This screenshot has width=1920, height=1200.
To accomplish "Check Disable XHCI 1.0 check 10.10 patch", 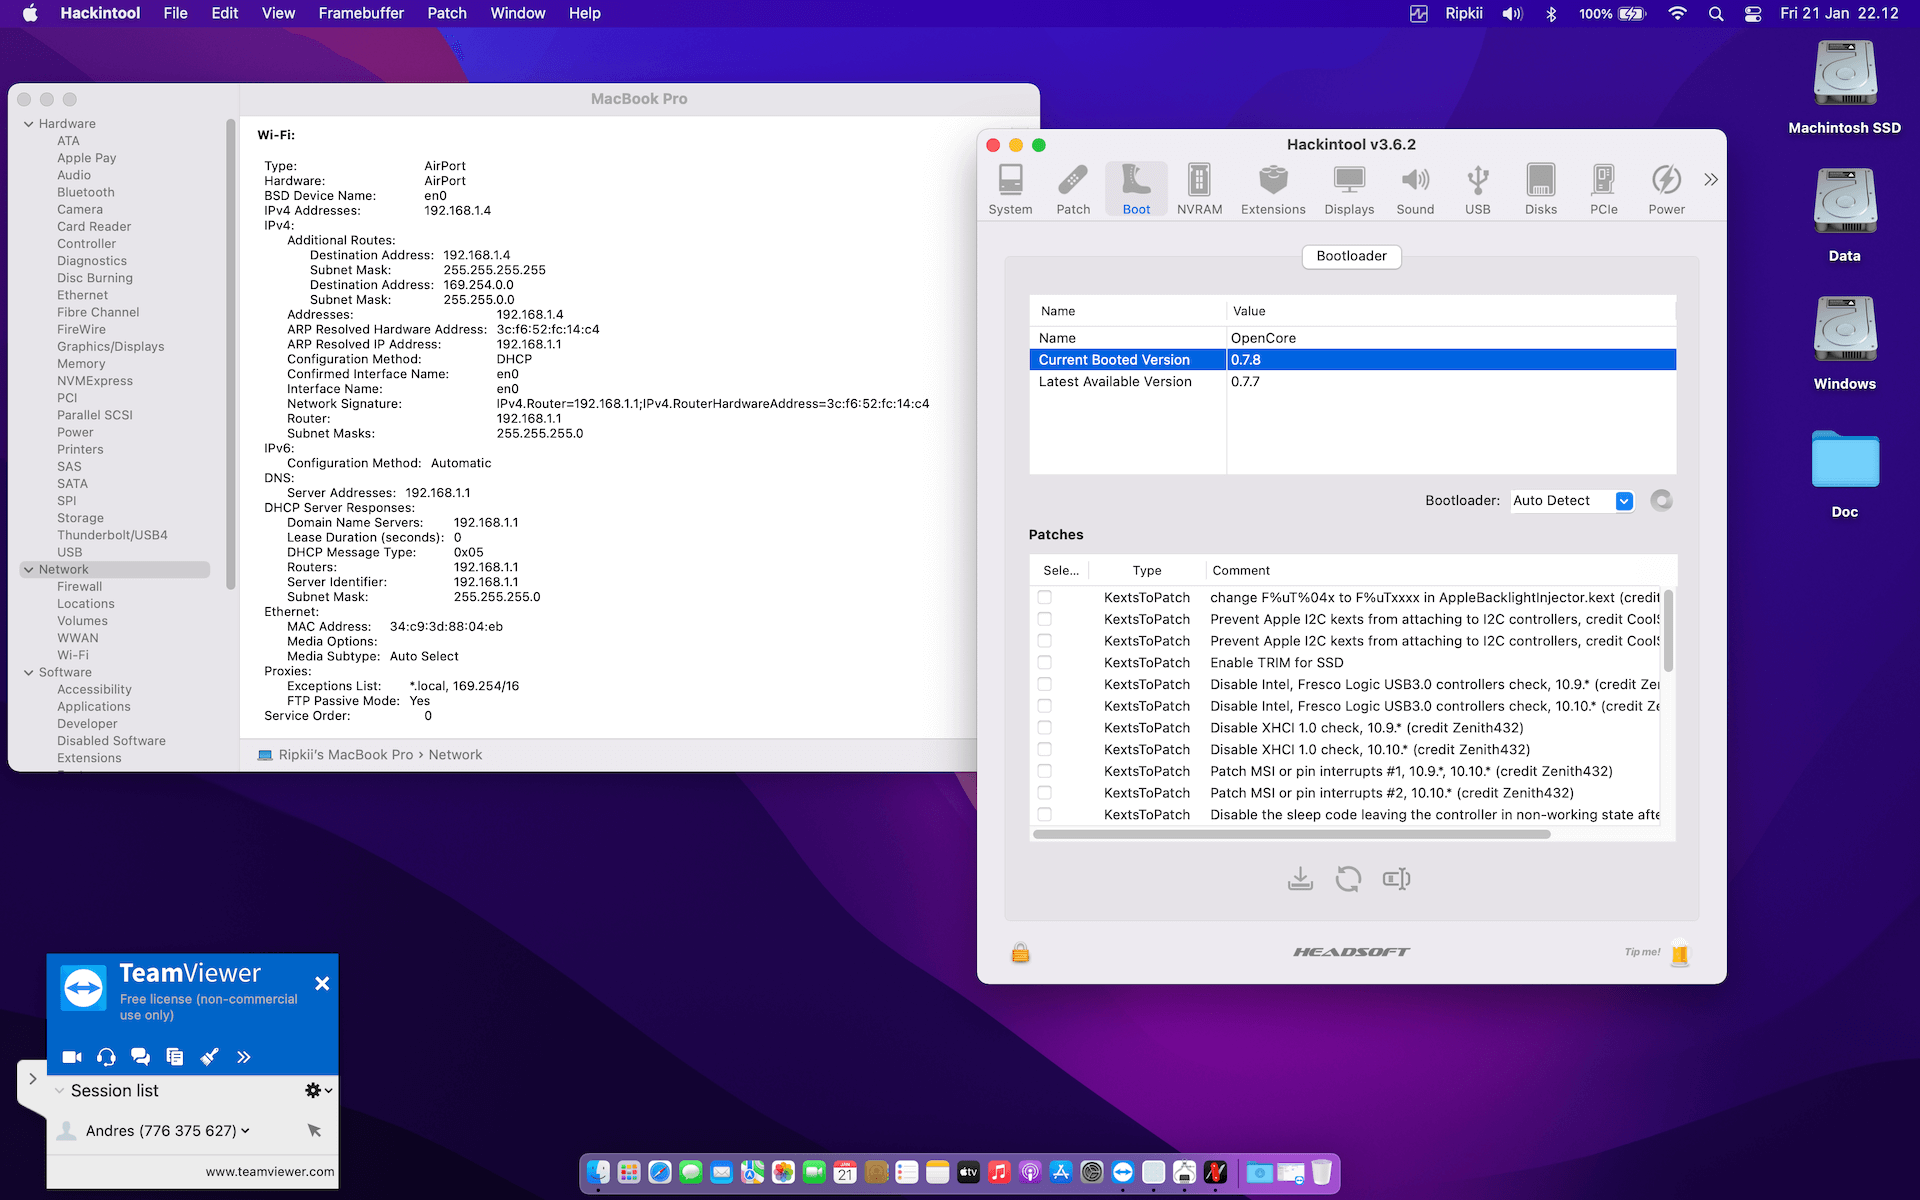I will [x=1044, y=749].
